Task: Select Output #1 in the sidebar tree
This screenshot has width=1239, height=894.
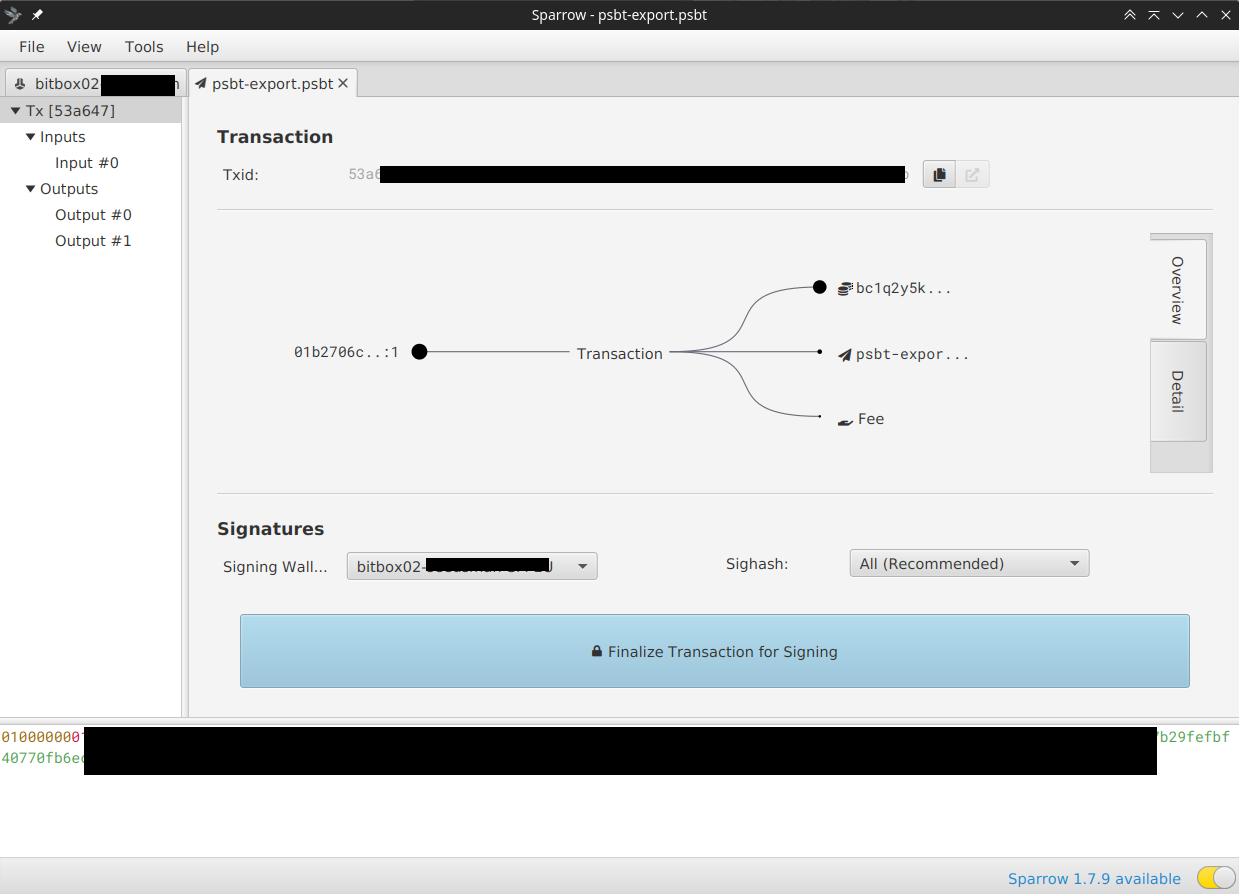Action: pos(93,240)
